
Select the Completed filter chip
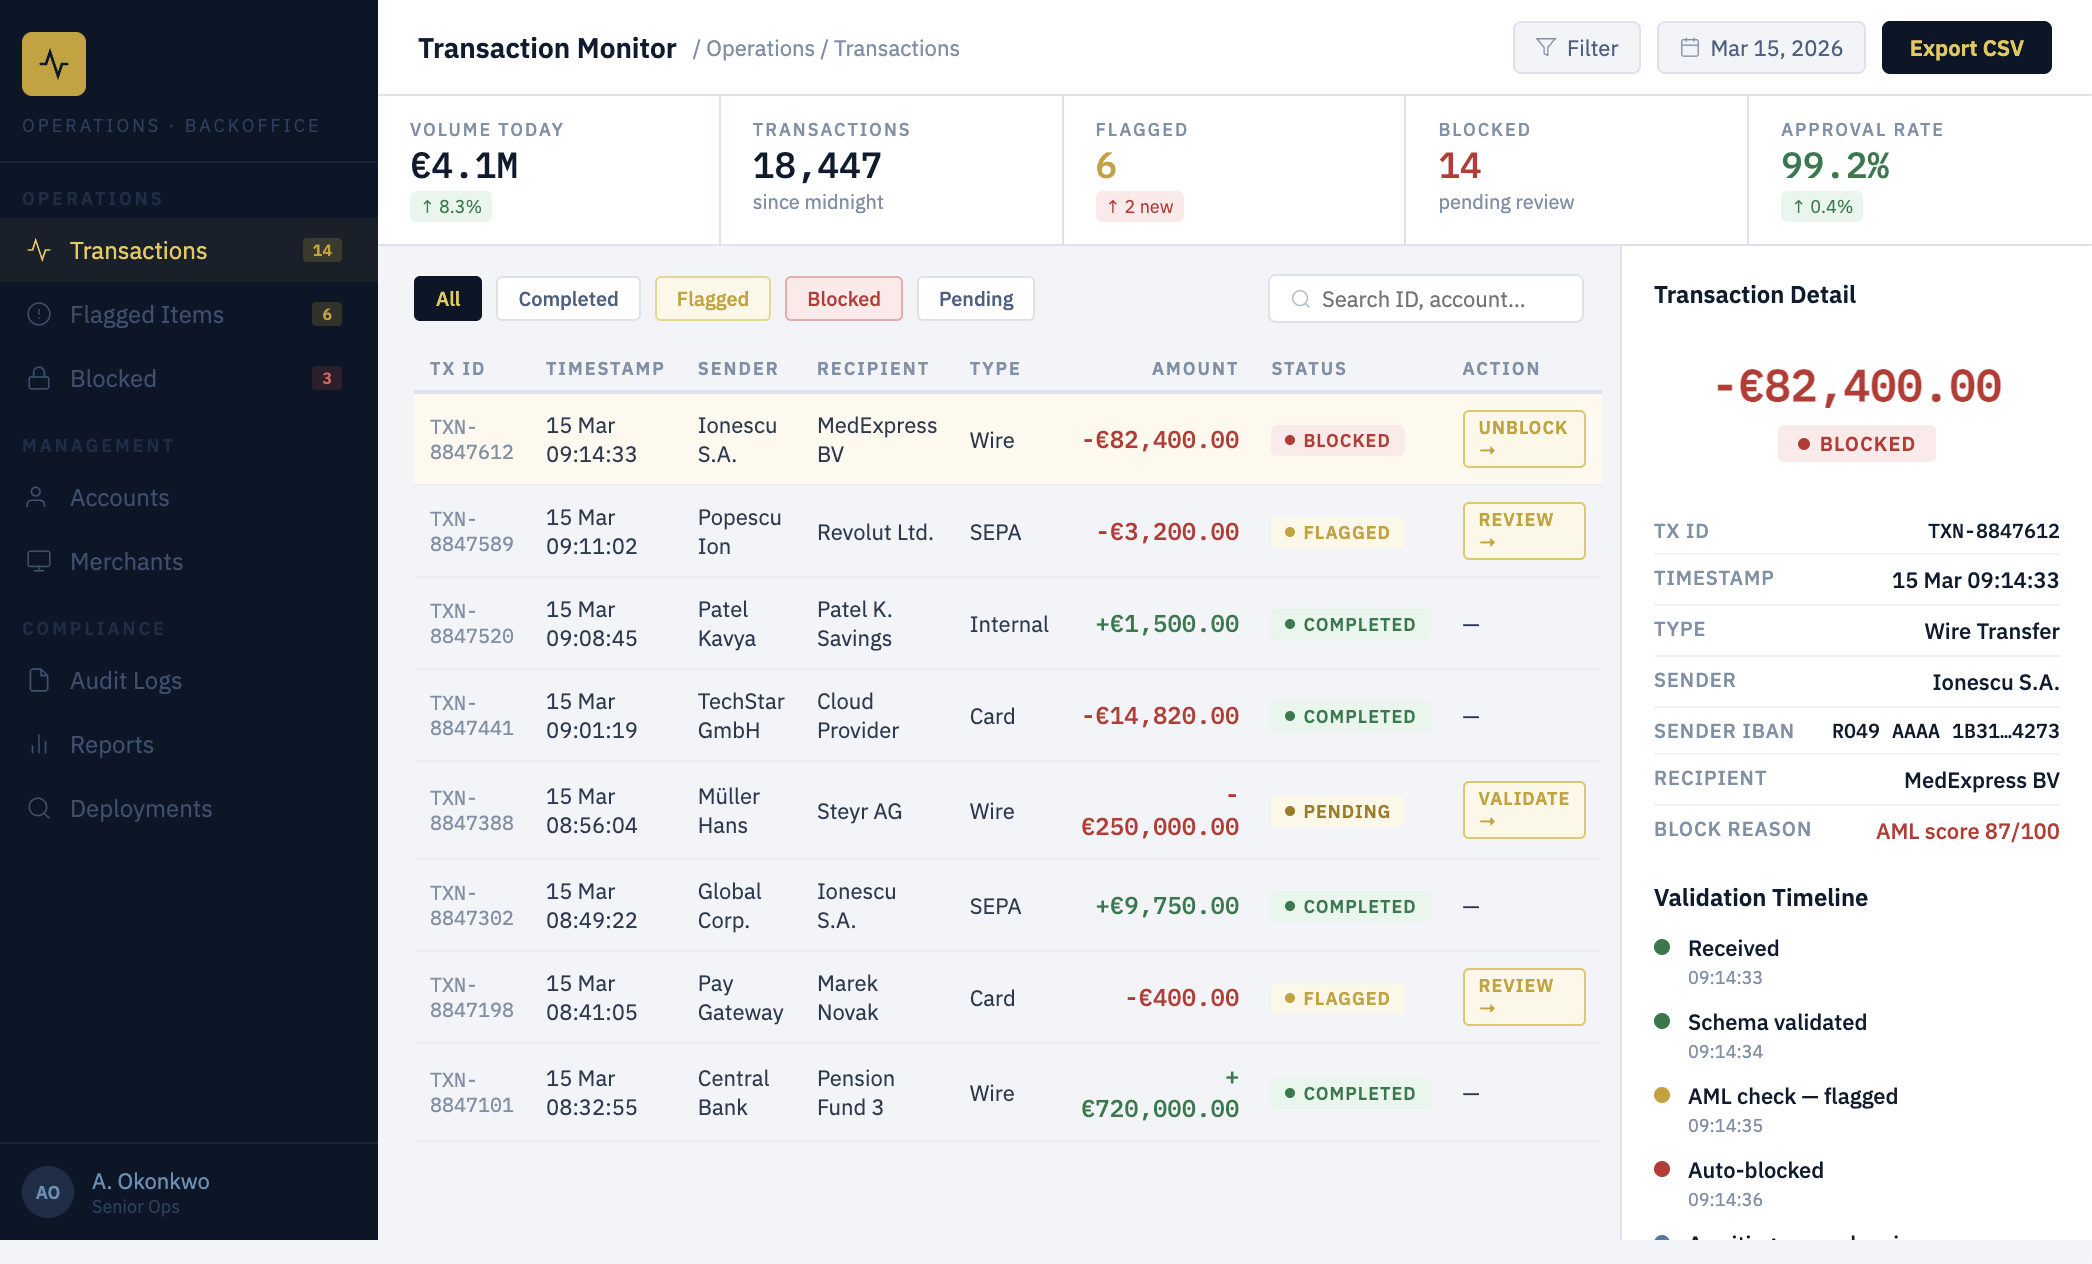(568, 299)
